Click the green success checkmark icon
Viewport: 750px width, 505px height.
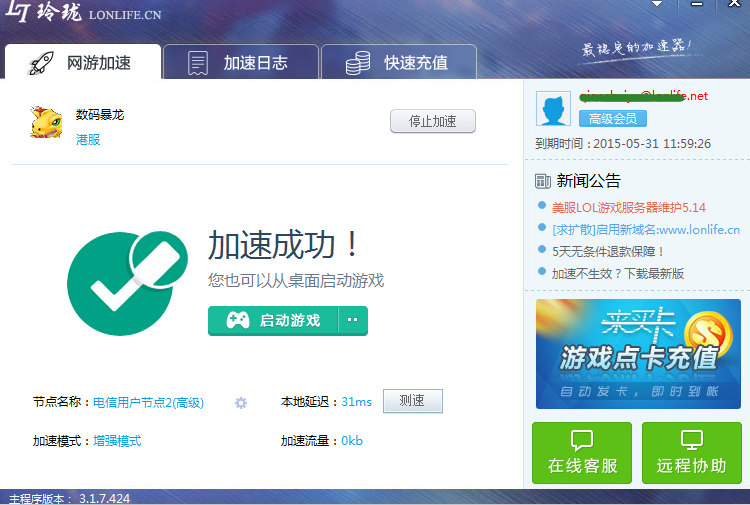coord(127,283)
